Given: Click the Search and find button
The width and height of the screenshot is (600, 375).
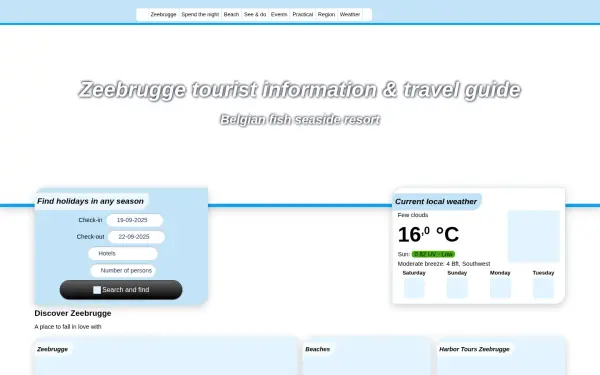Looking at the screenshot, I should (x=121, y=290).
